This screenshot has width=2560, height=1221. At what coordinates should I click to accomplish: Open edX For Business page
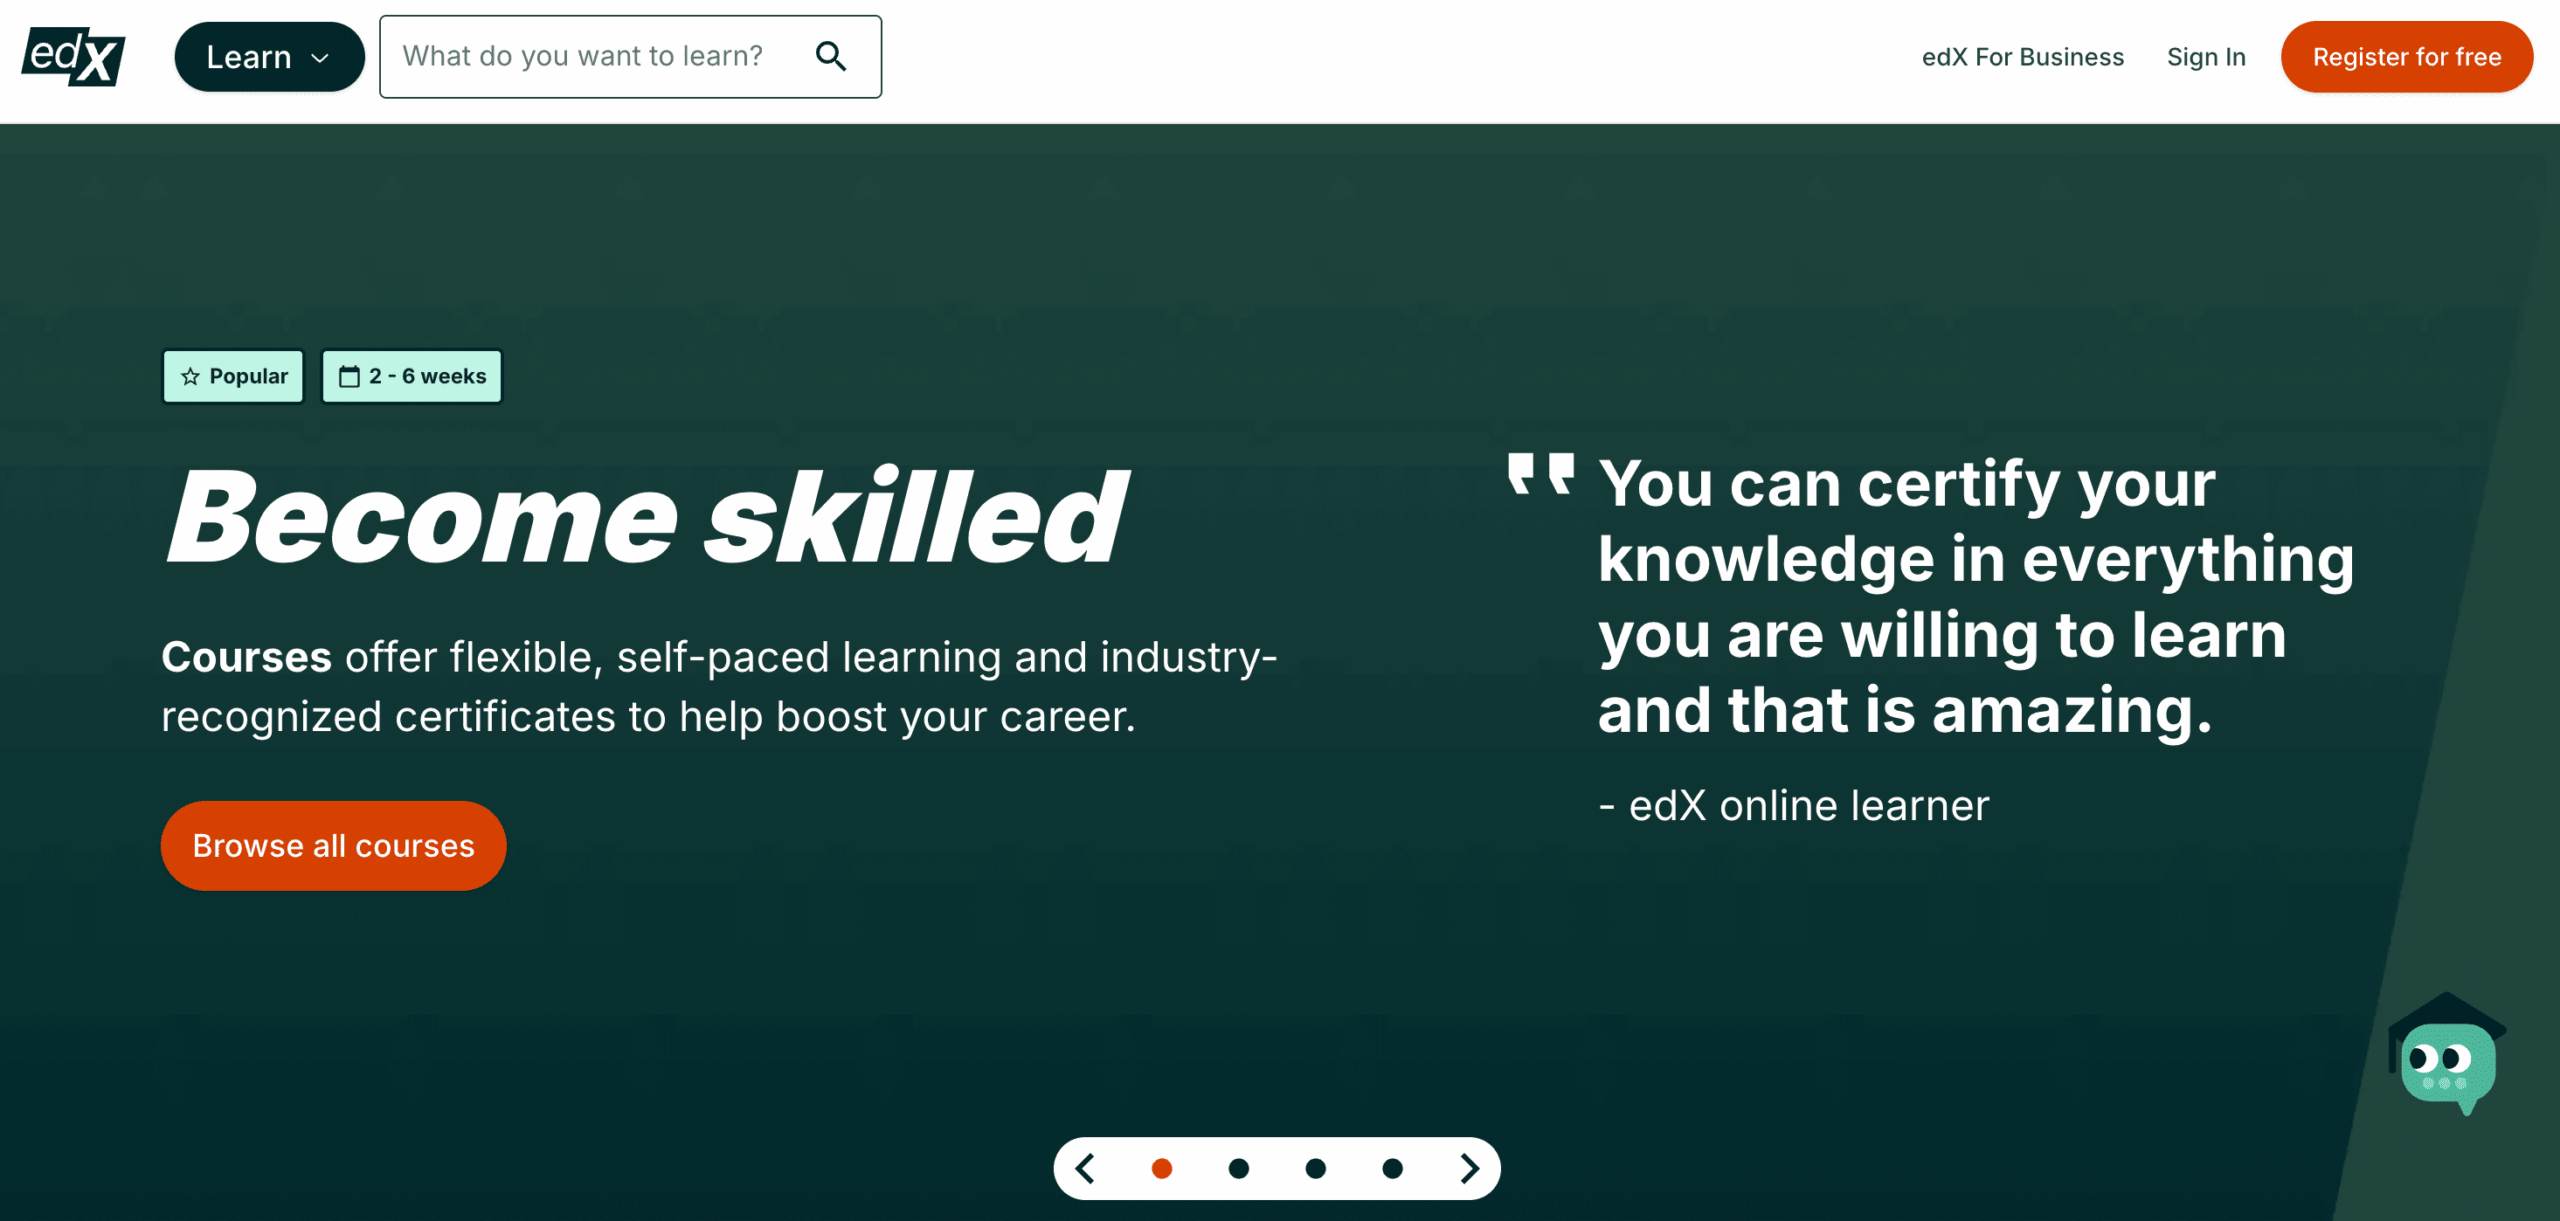(2022, 57)
